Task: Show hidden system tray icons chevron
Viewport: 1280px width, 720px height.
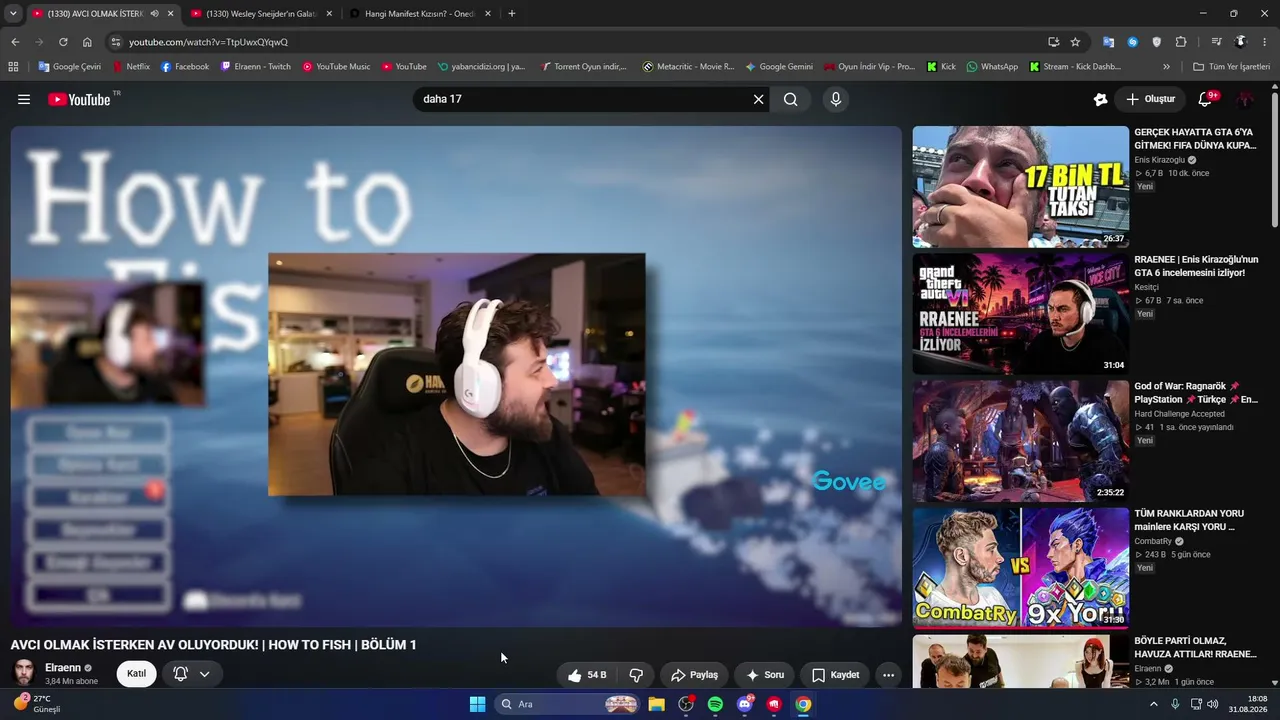Action: click(x=1153, y=704)
